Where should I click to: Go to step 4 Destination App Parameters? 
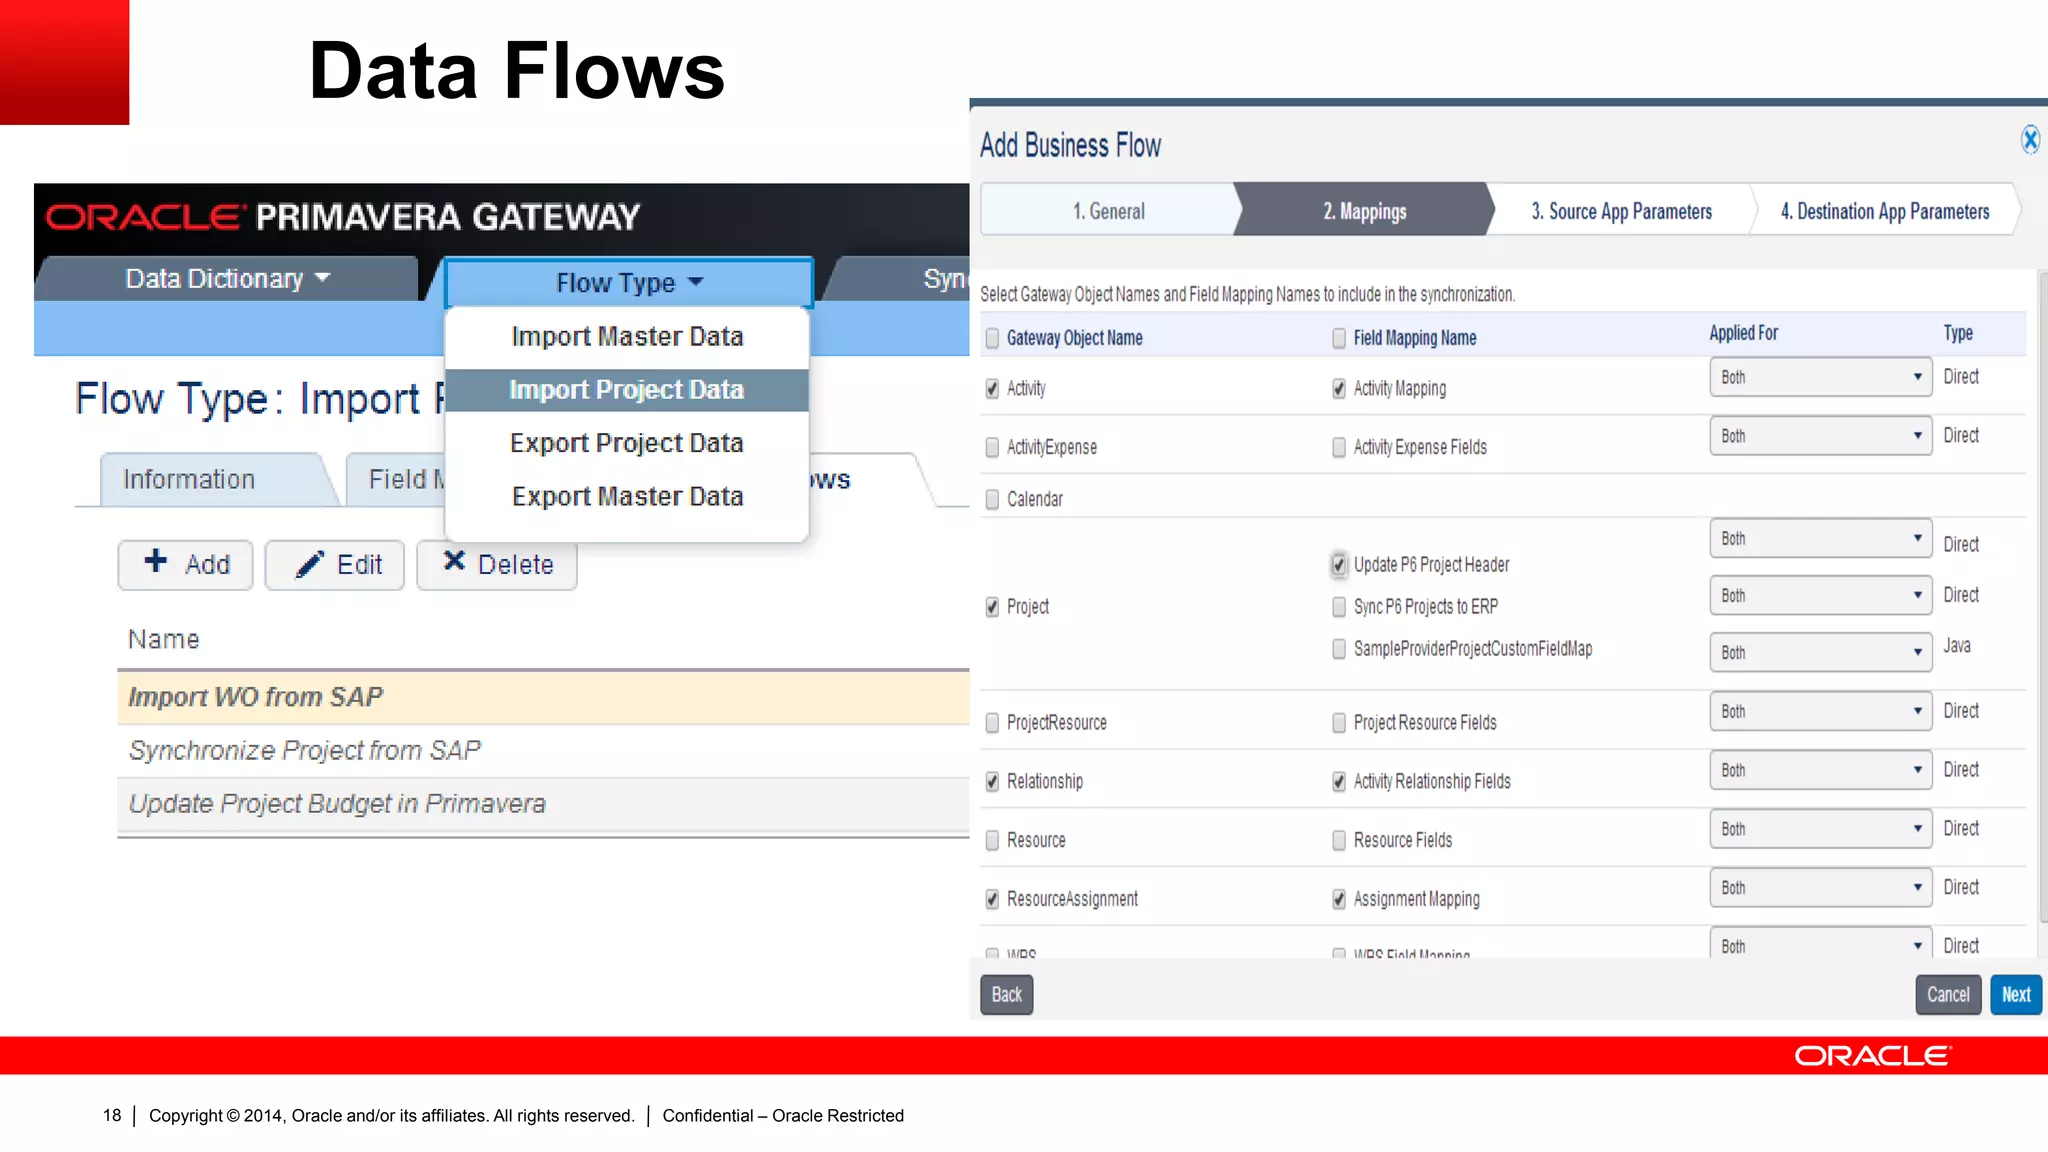(x=1885, y=211)
